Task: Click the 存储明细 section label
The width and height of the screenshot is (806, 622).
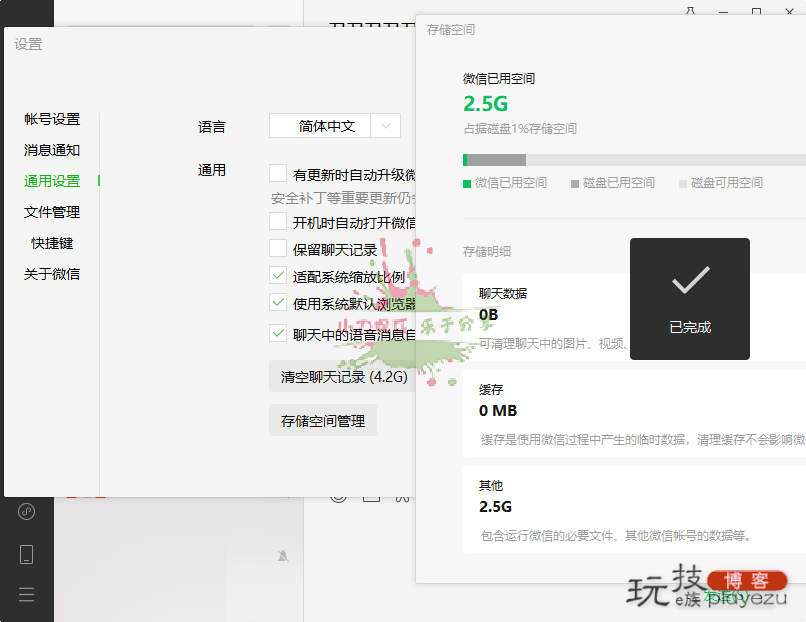Action: 487,251
